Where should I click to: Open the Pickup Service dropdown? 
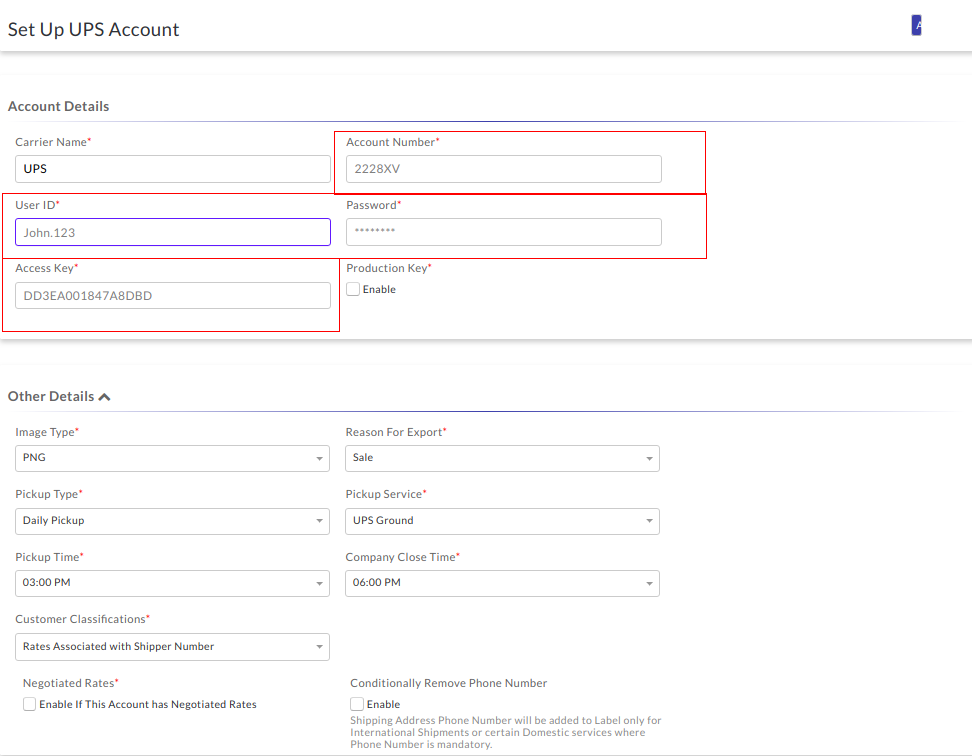click(502, 522)
